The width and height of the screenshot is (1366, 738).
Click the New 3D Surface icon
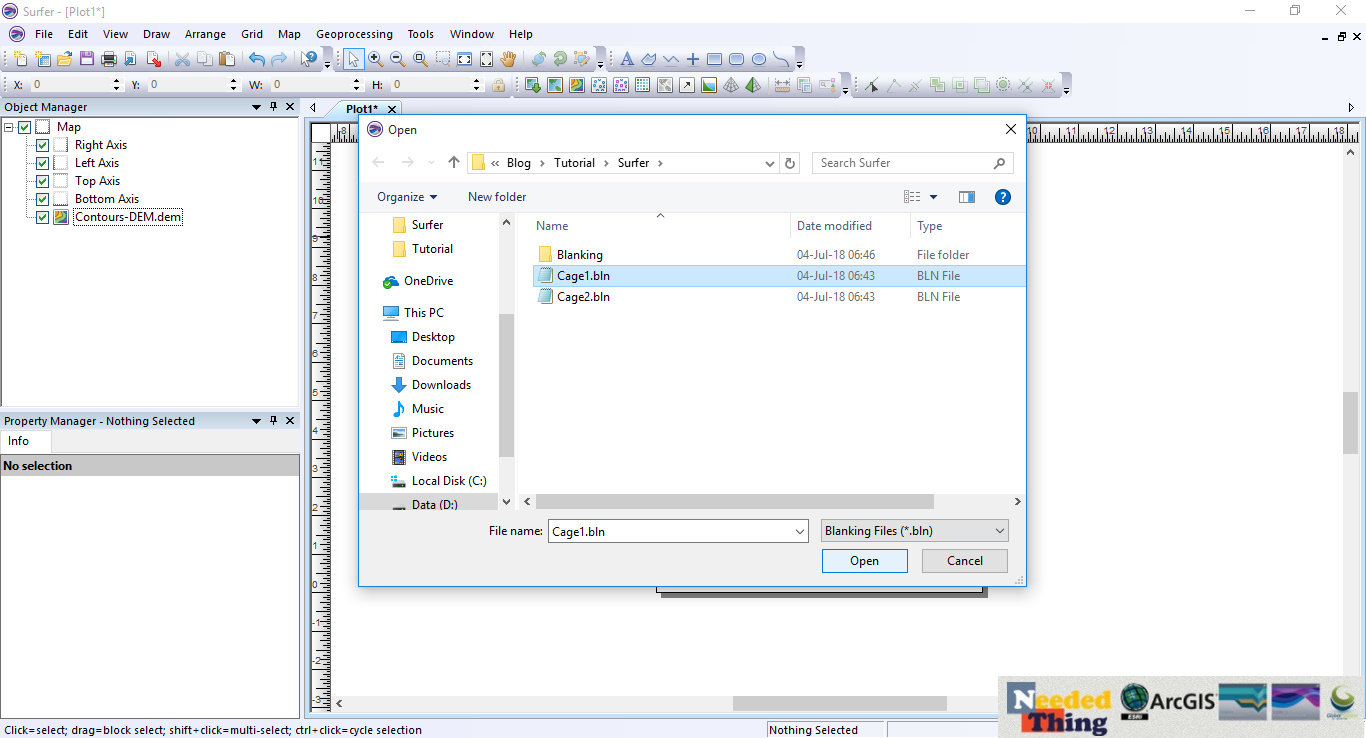pos(753,85)
